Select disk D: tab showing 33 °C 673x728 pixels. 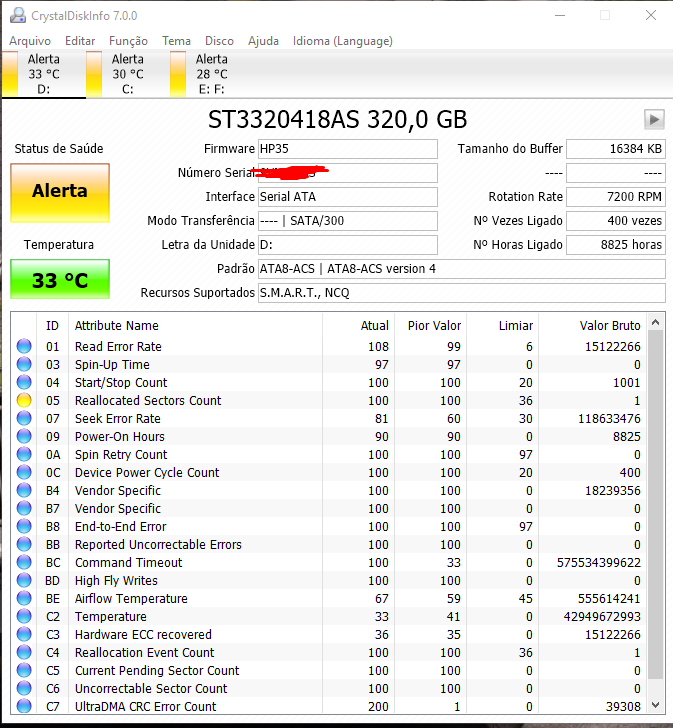(x=44, y=74)
